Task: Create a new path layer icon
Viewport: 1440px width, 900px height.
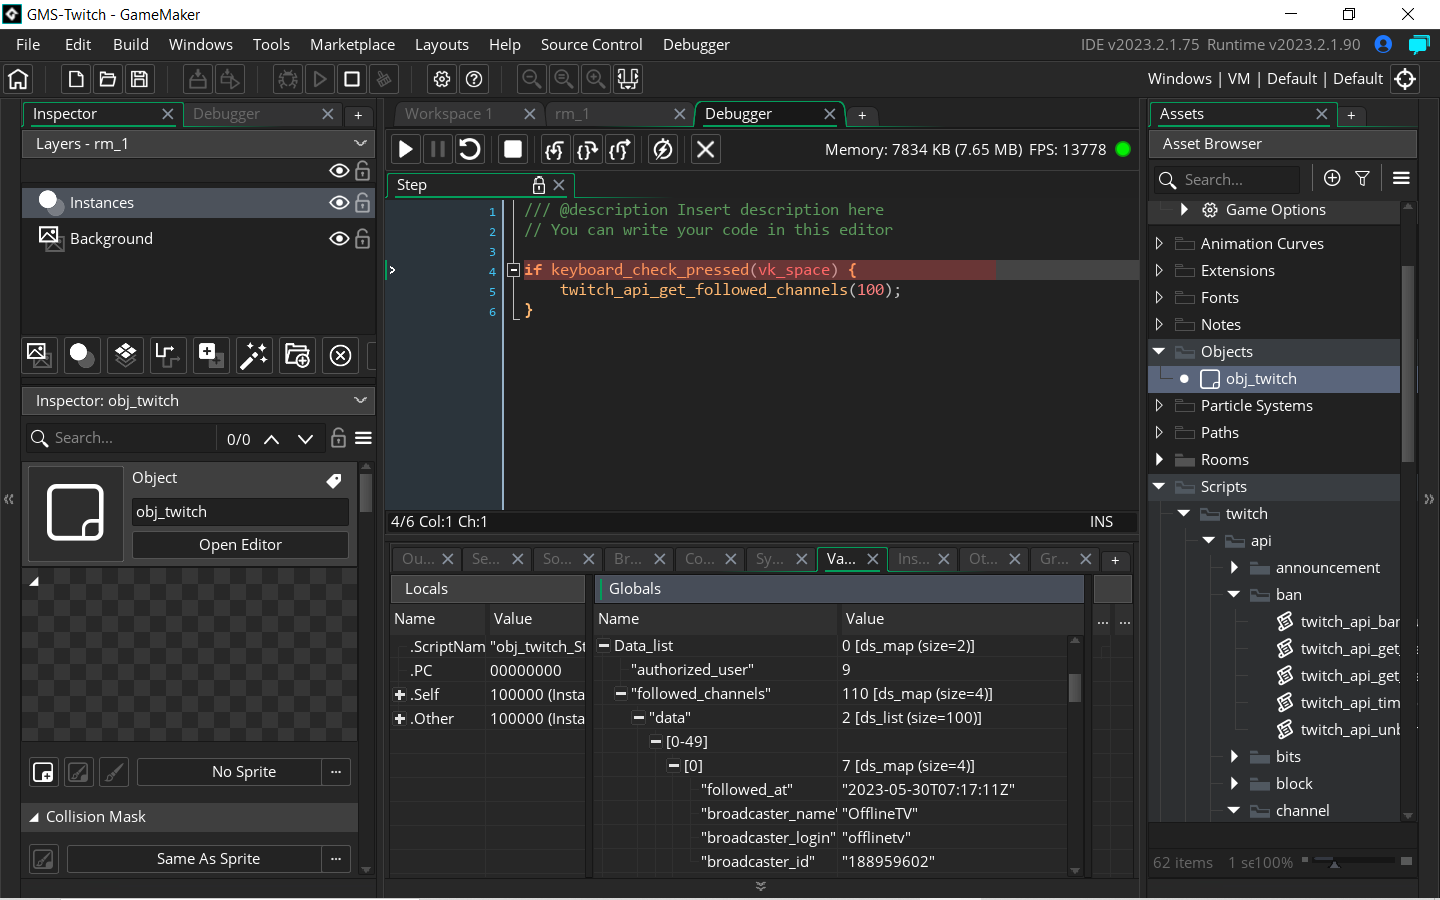Action: pyautogui.click(x=167, y=355)
